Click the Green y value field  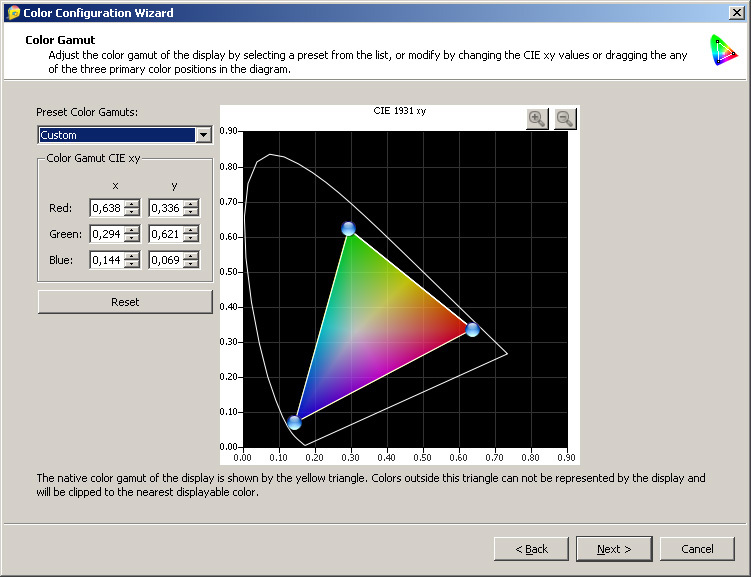[166, 234]
